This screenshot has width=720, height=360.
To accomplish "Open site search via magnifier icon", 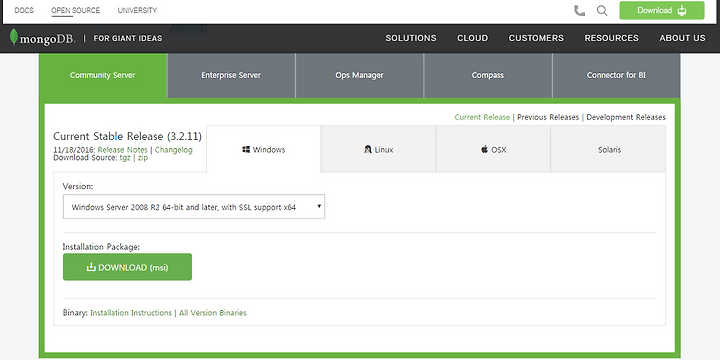I will click(x=602, y=11).
